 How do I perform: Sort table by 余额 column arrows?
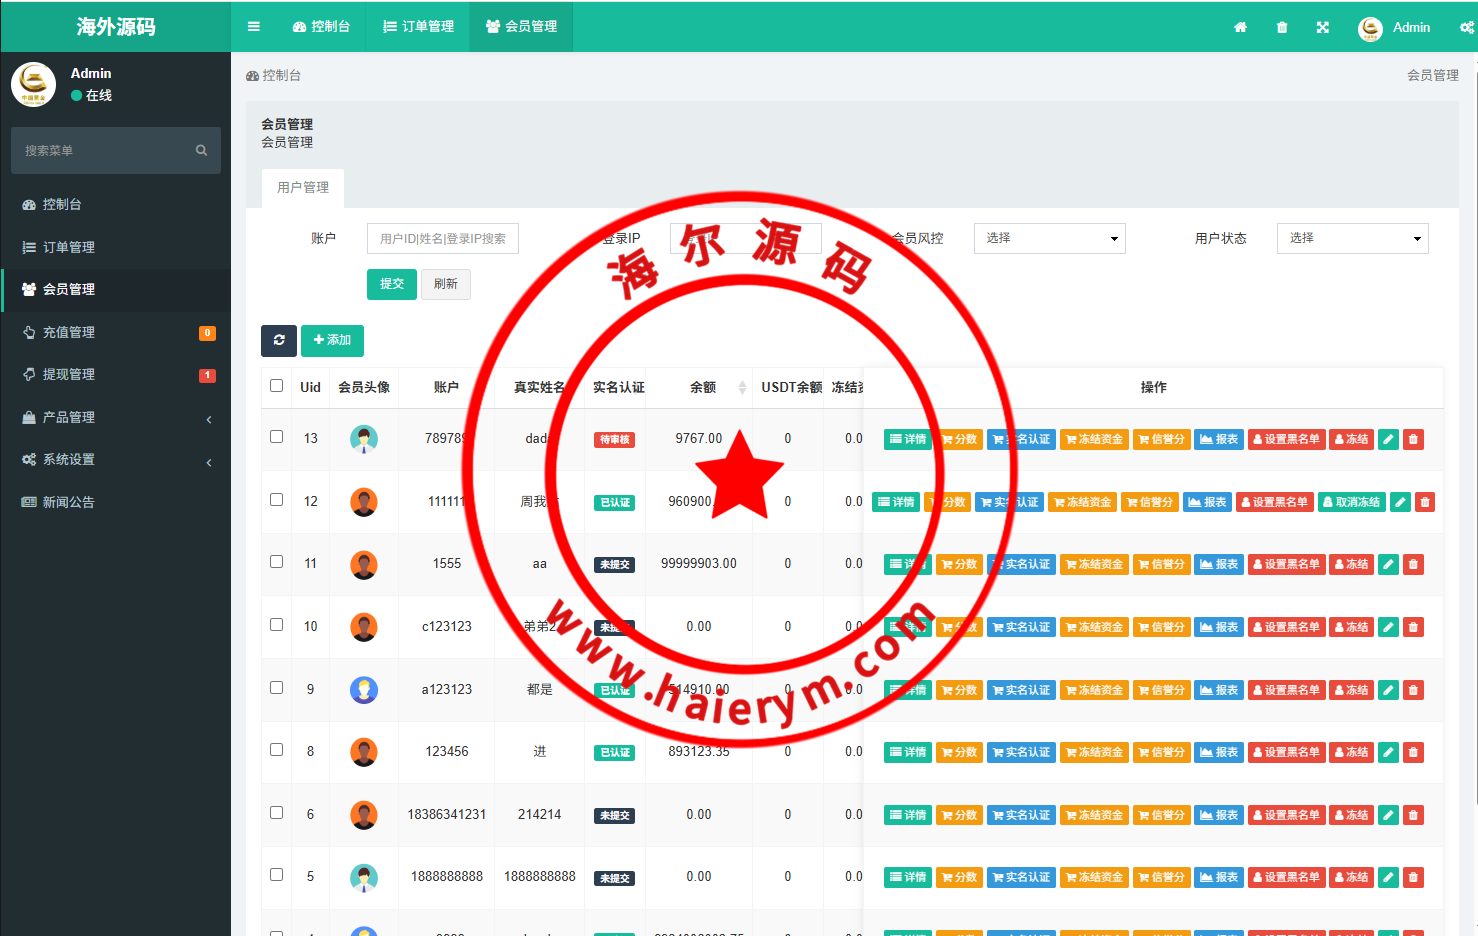point(742,388)
